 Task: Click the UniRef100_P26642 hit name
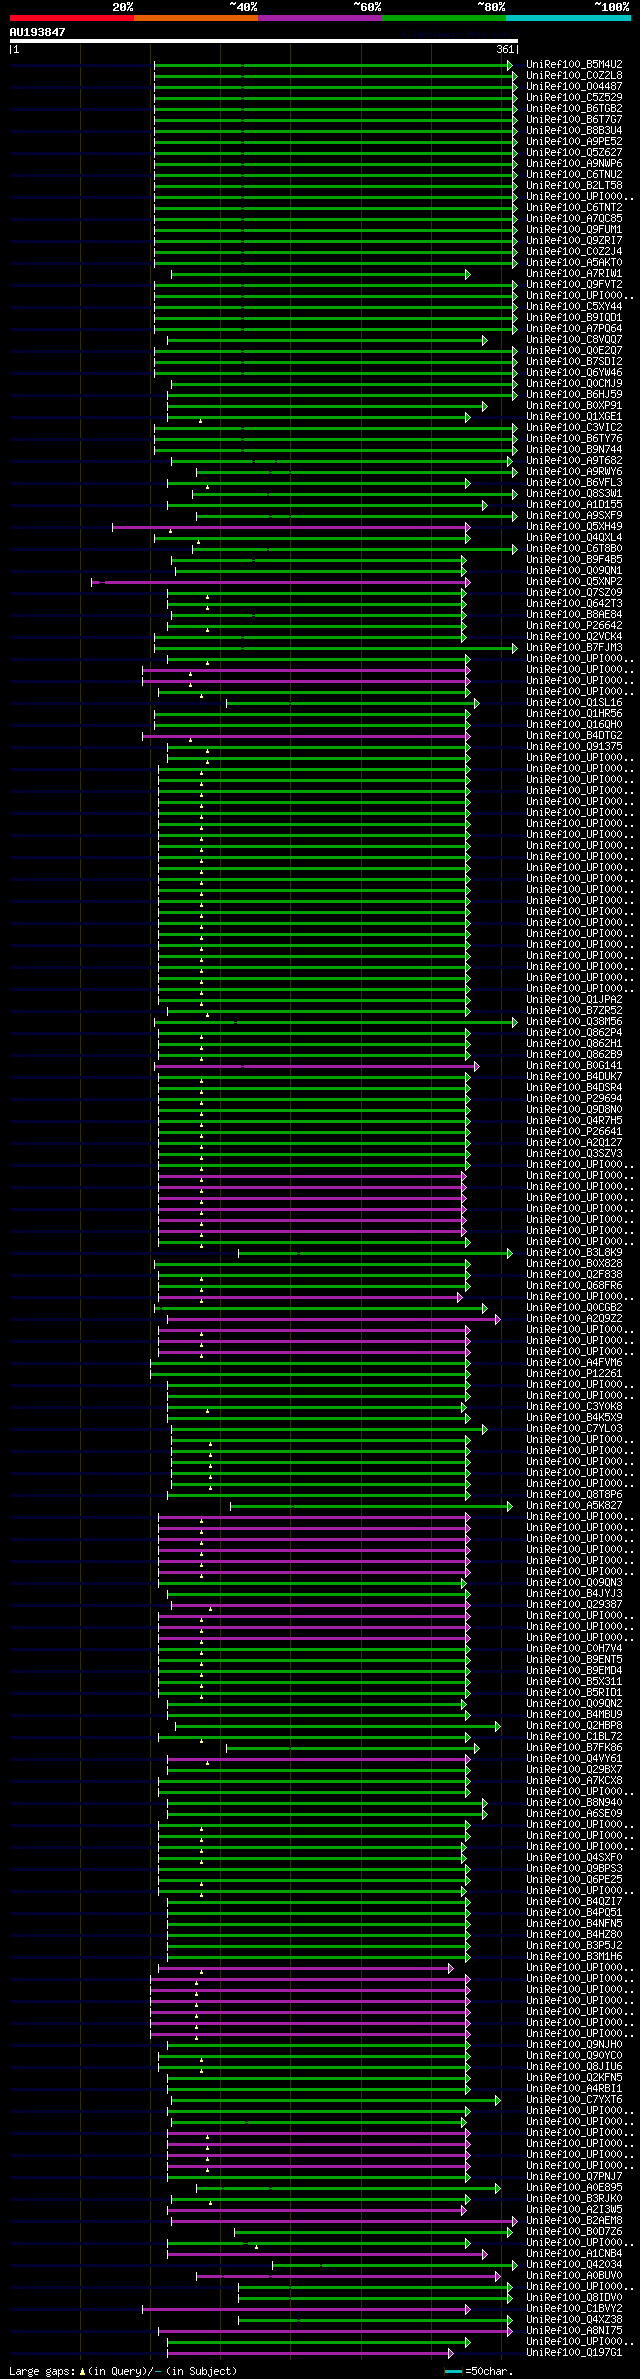[x=574, y=626]
